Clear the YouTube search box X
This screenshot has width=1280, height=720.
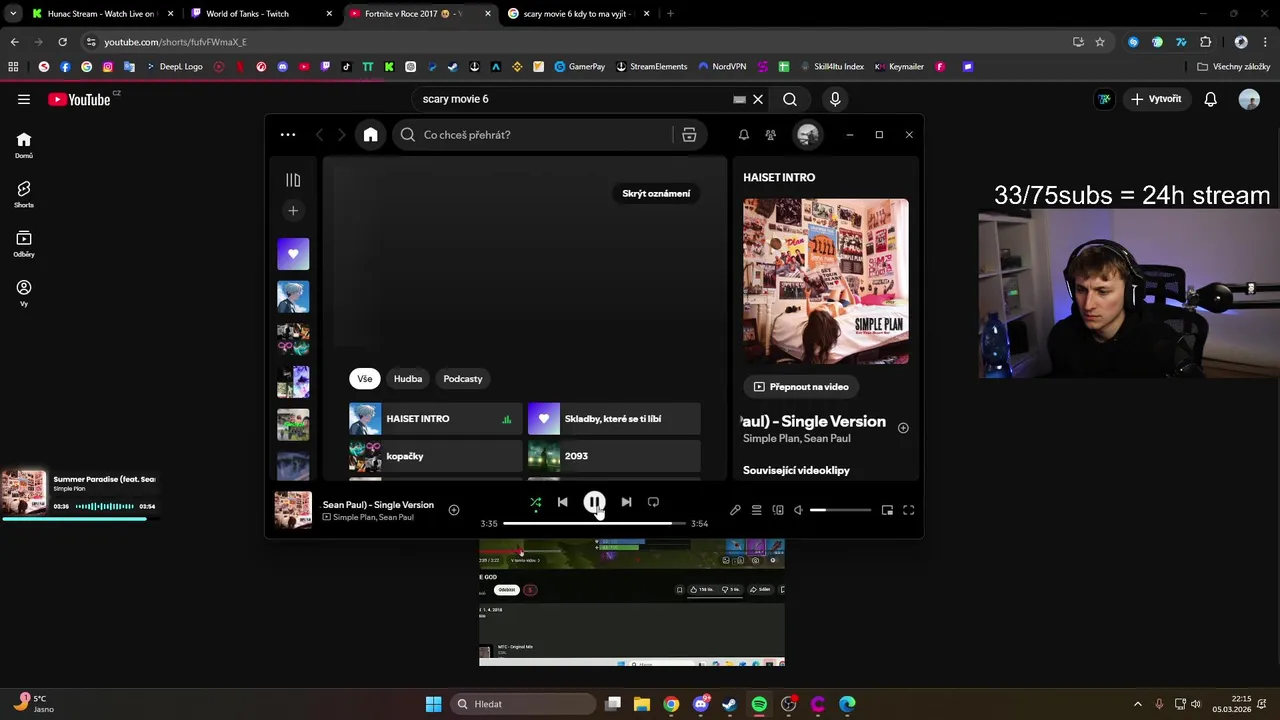coord(758,99)
